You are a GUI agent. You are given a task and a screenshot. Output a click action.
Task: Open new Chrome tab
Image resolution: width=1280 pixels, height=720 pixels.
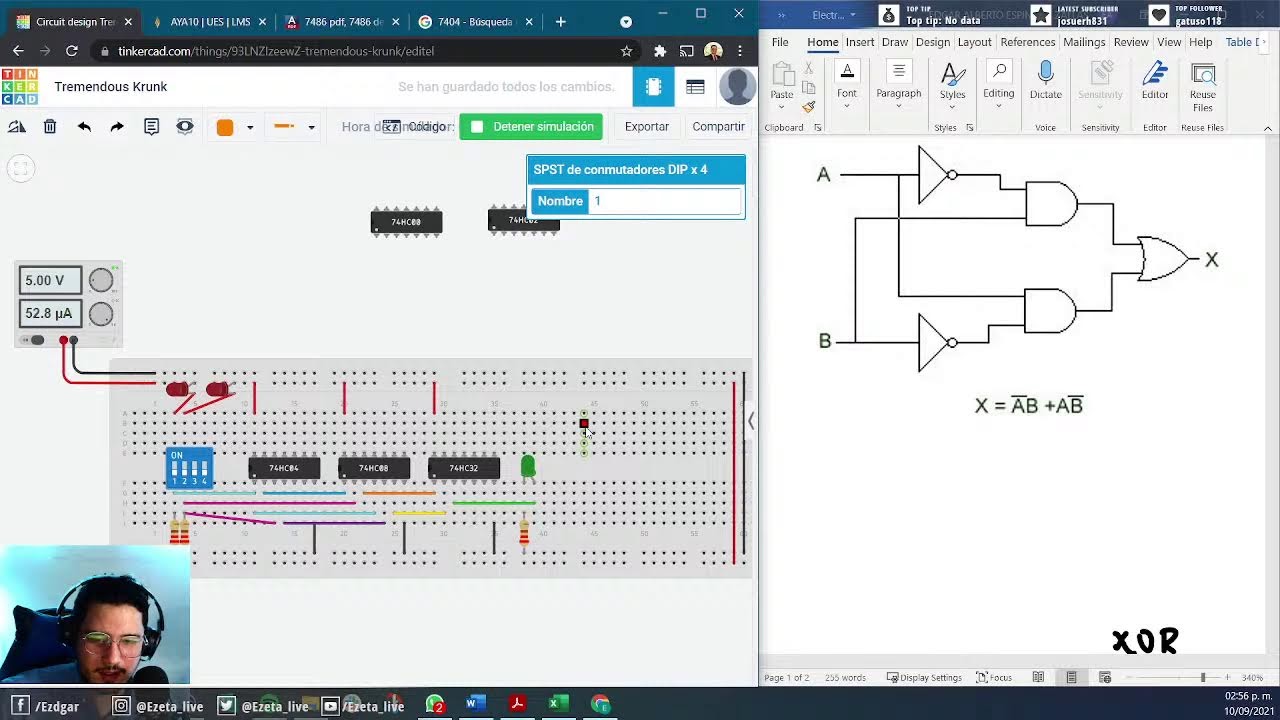(560, 22)
